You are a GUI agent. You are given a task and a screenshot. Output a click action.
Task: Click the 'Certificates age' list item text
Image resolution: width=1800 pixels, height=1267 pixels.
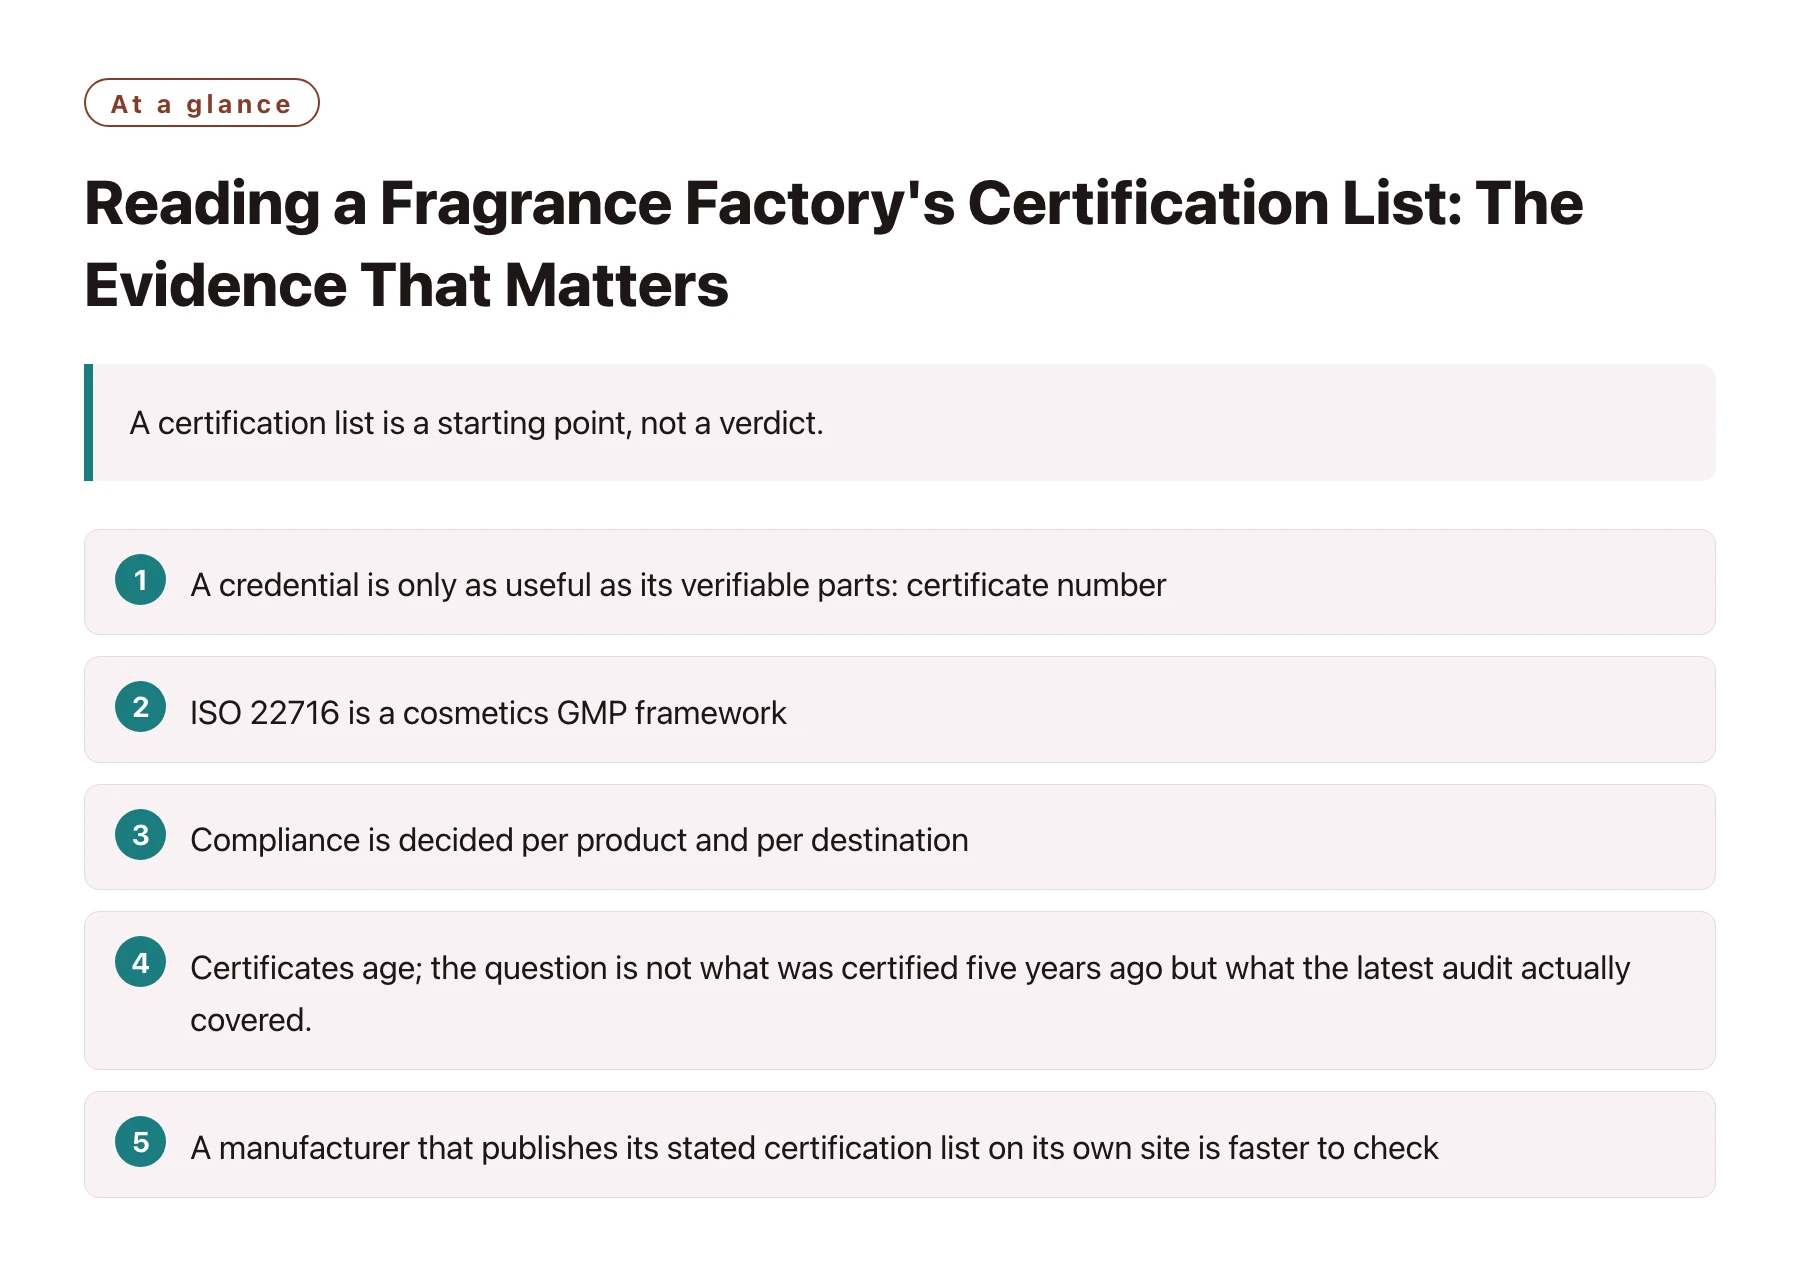coord(910,994)
